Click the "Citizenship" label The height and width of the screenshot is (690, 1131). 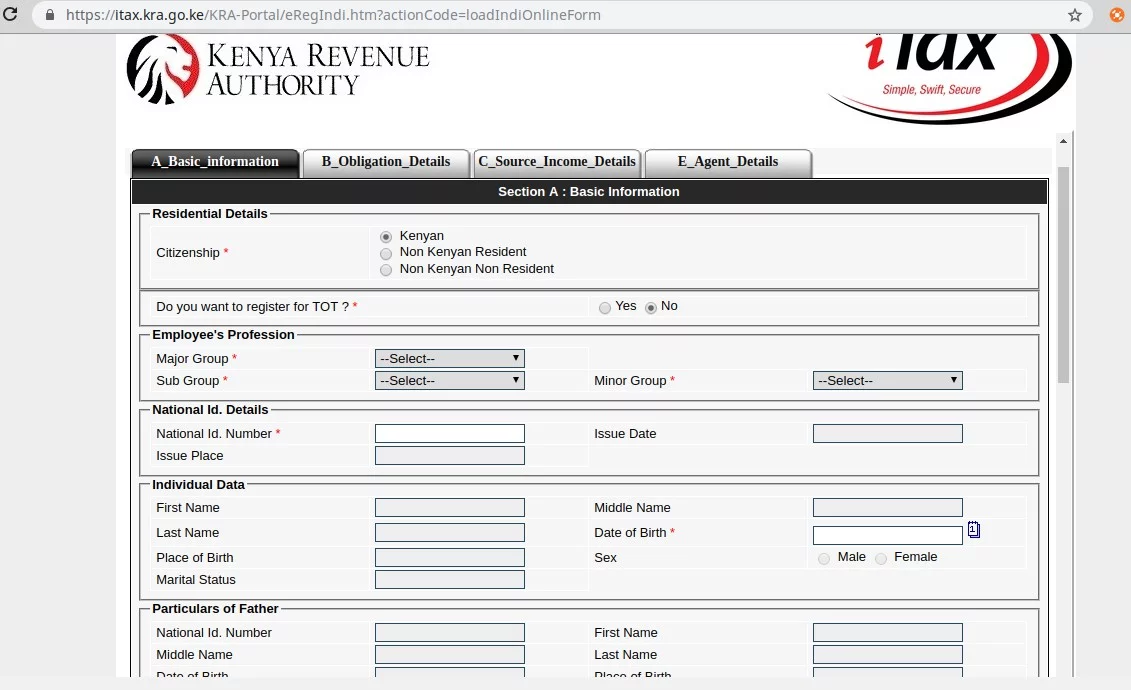[x=188, y=252]
